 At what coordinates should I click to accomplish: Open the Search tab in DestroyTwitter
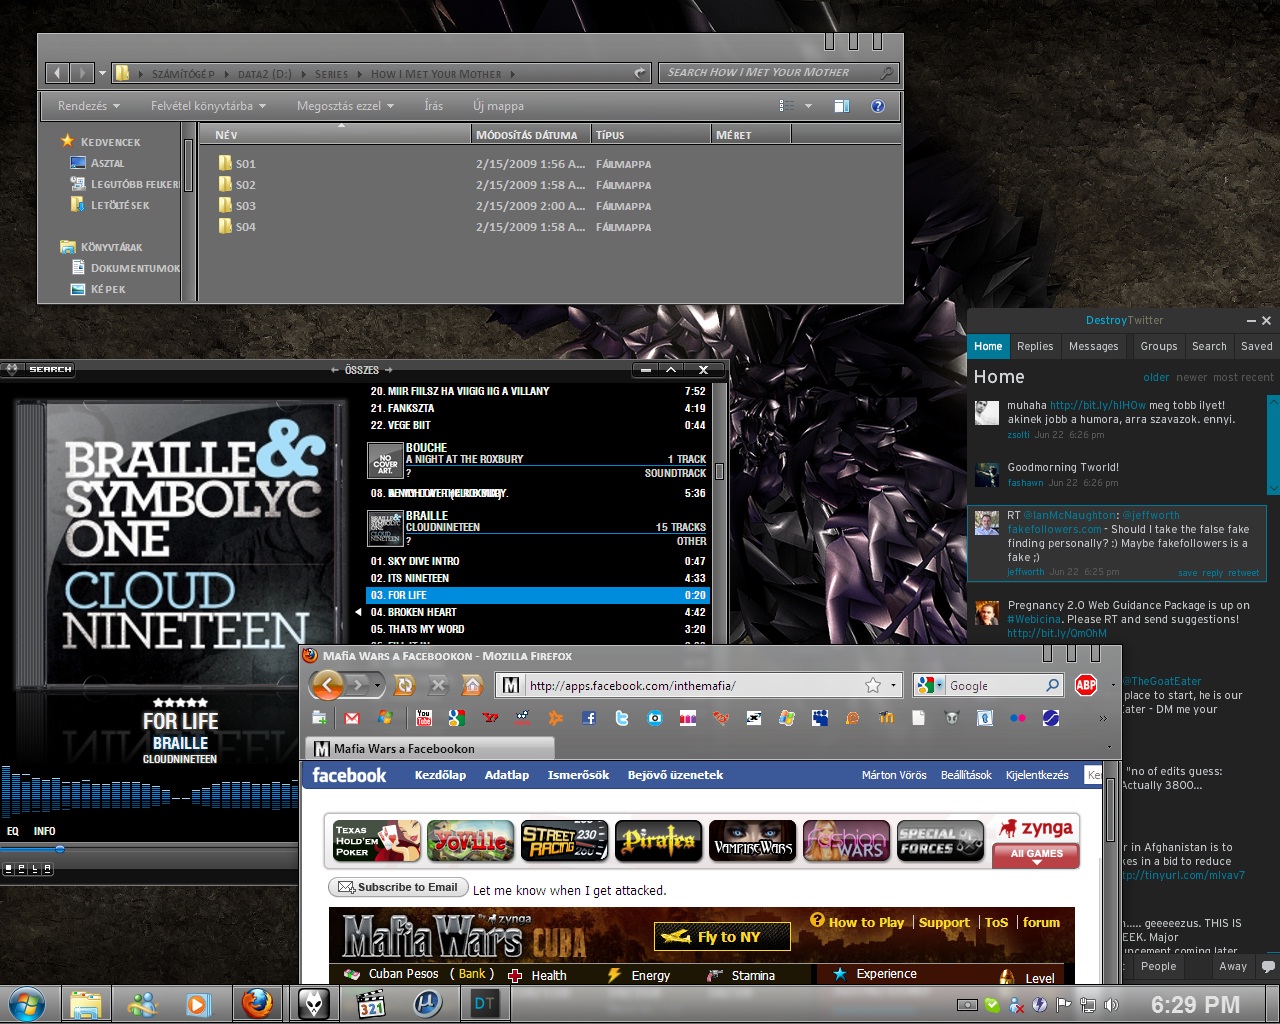(x=1209, y=346)
